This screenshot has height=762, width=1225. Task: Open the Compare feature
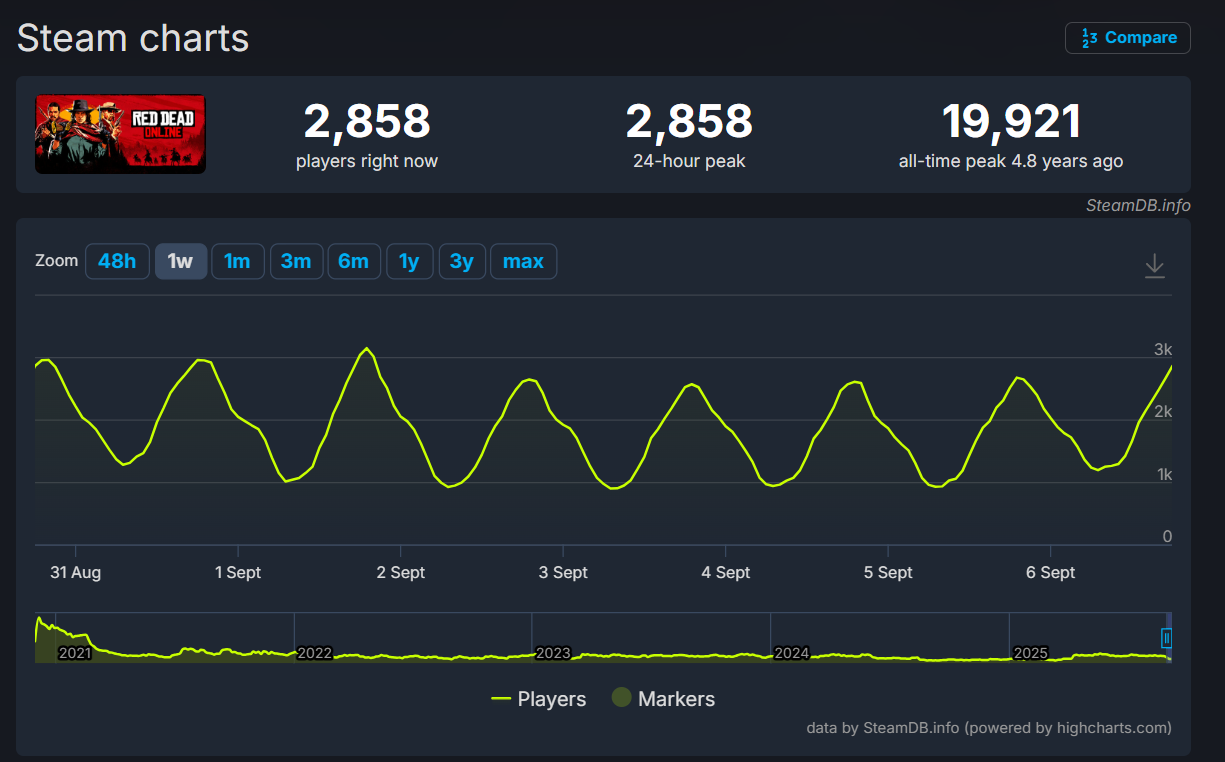click(1128, 38)
